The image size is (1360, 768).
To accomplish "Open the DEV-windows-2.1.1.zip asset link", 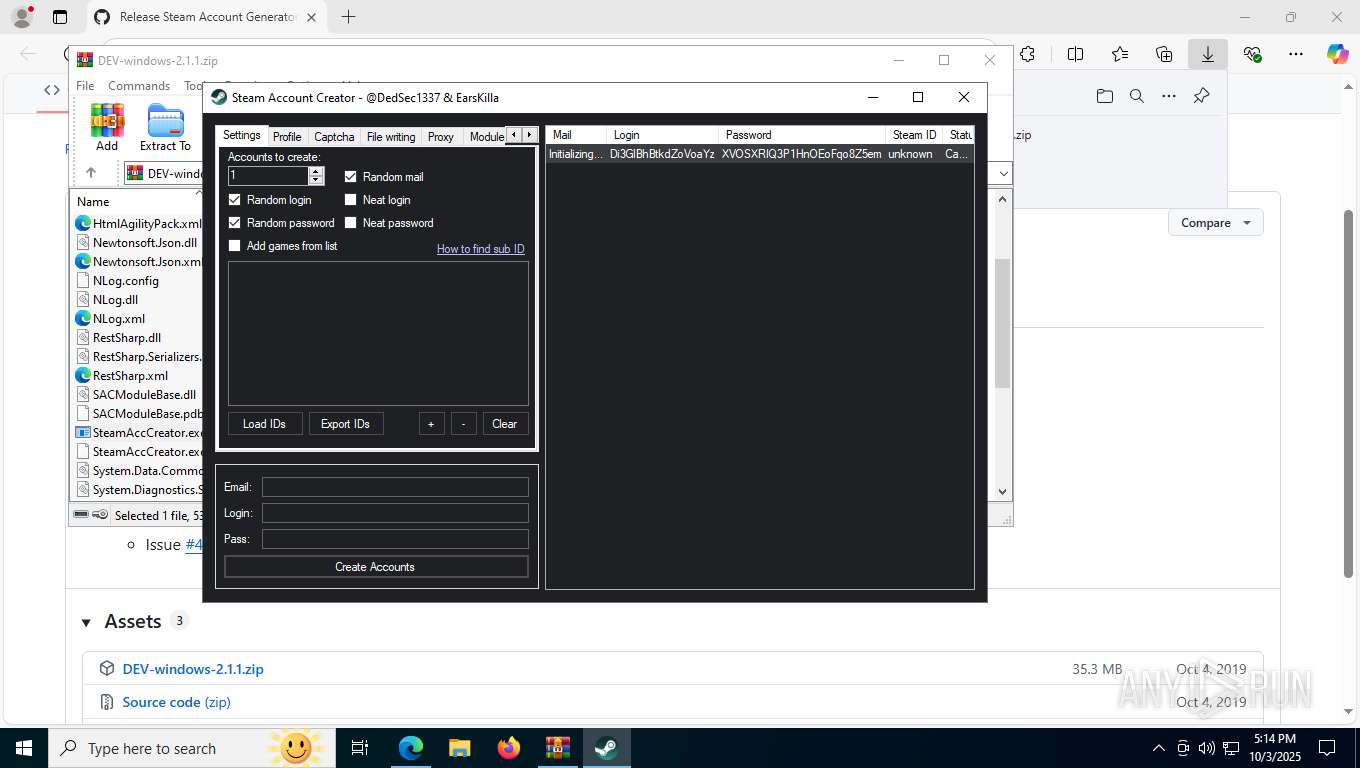I will [193, 669].
